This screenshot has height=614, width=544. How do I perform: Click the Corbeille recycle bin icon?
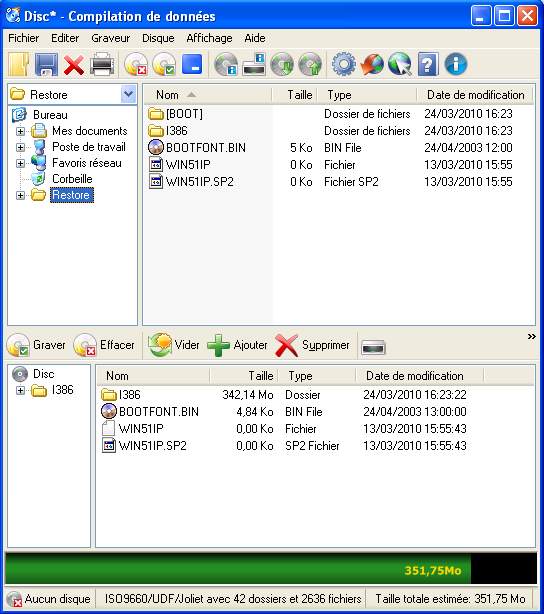(x=38, y=179)
